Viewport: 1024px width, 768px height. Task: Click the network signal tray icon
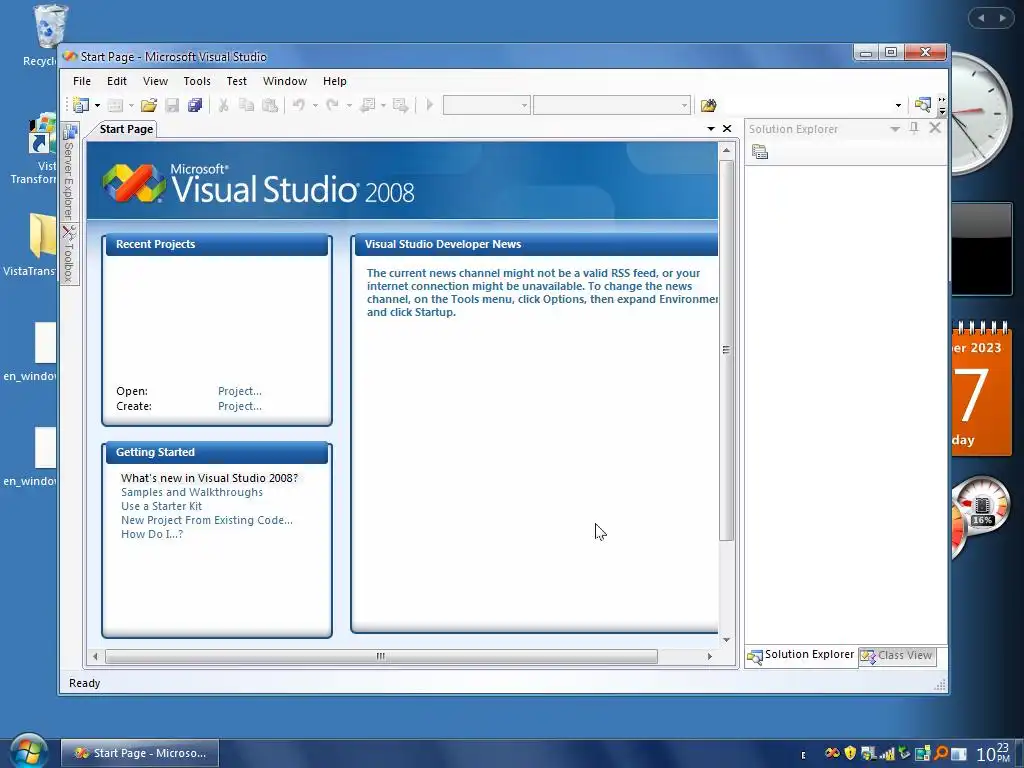pos(887,754)
